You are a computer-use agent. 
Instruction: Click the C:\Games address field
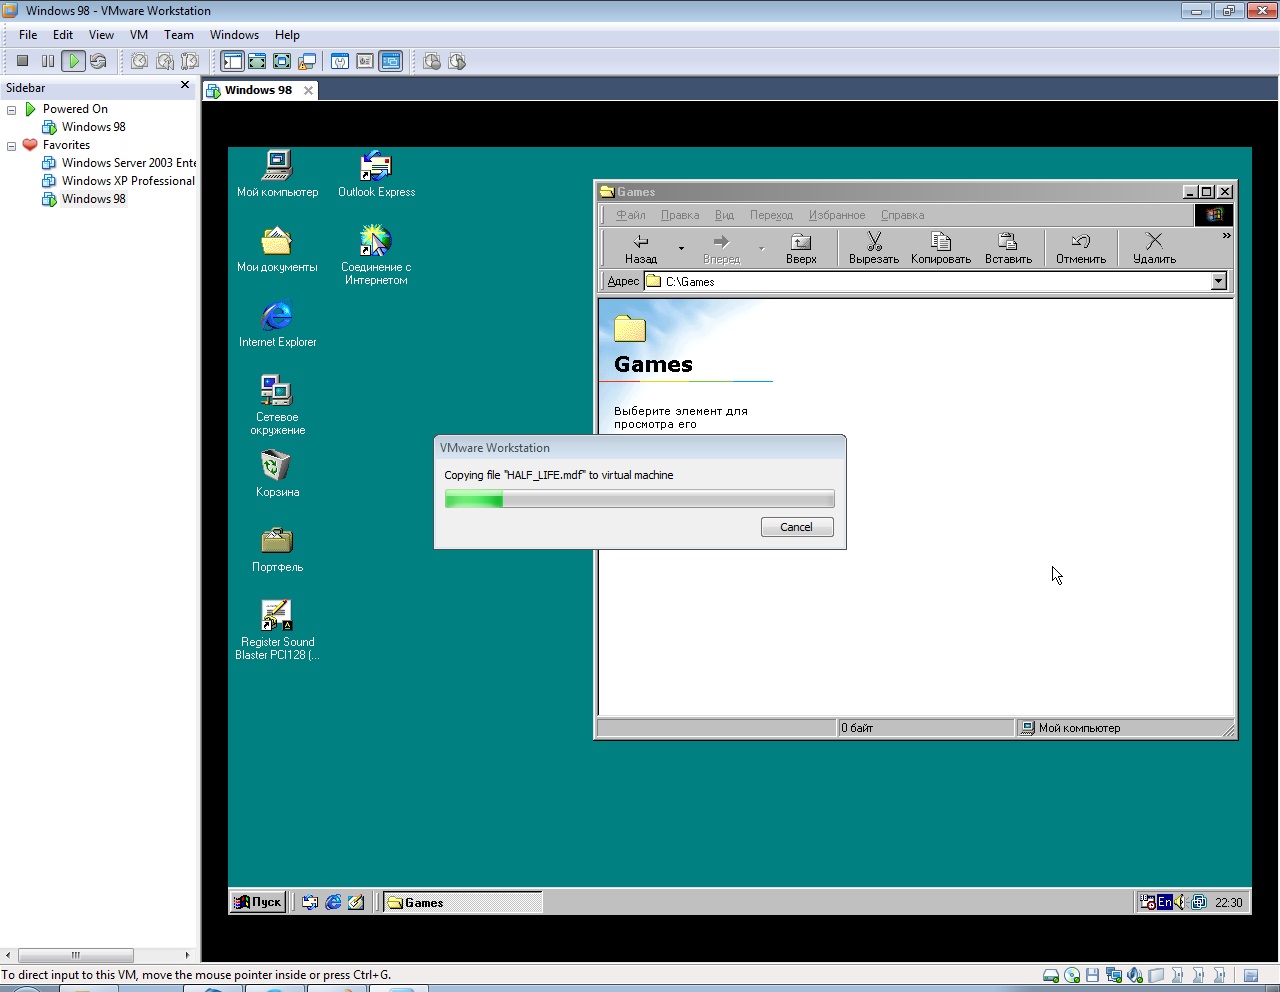point(927,281)
